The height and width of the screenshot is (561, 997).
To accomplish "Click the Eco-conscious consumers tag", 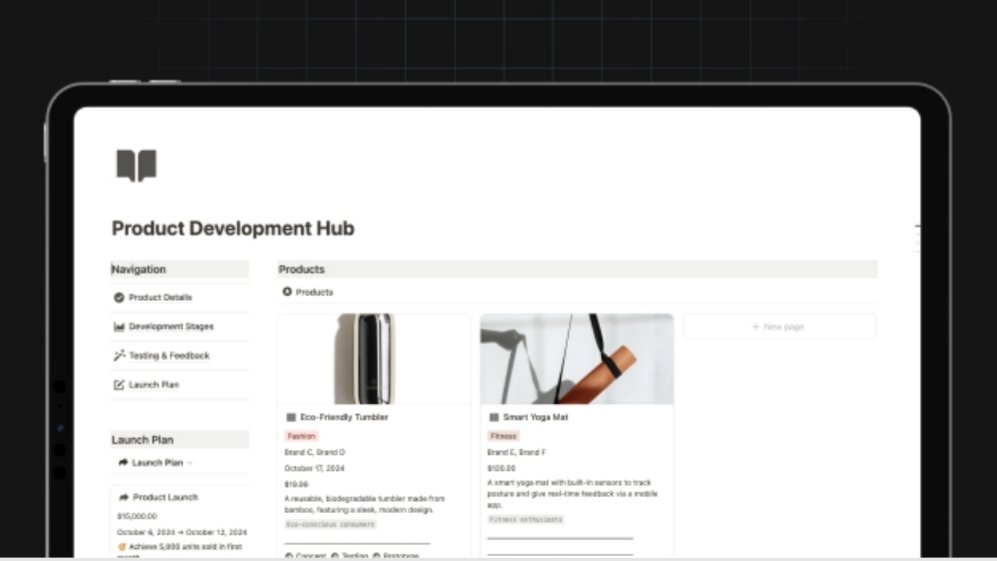I will [x=331, y=525].
